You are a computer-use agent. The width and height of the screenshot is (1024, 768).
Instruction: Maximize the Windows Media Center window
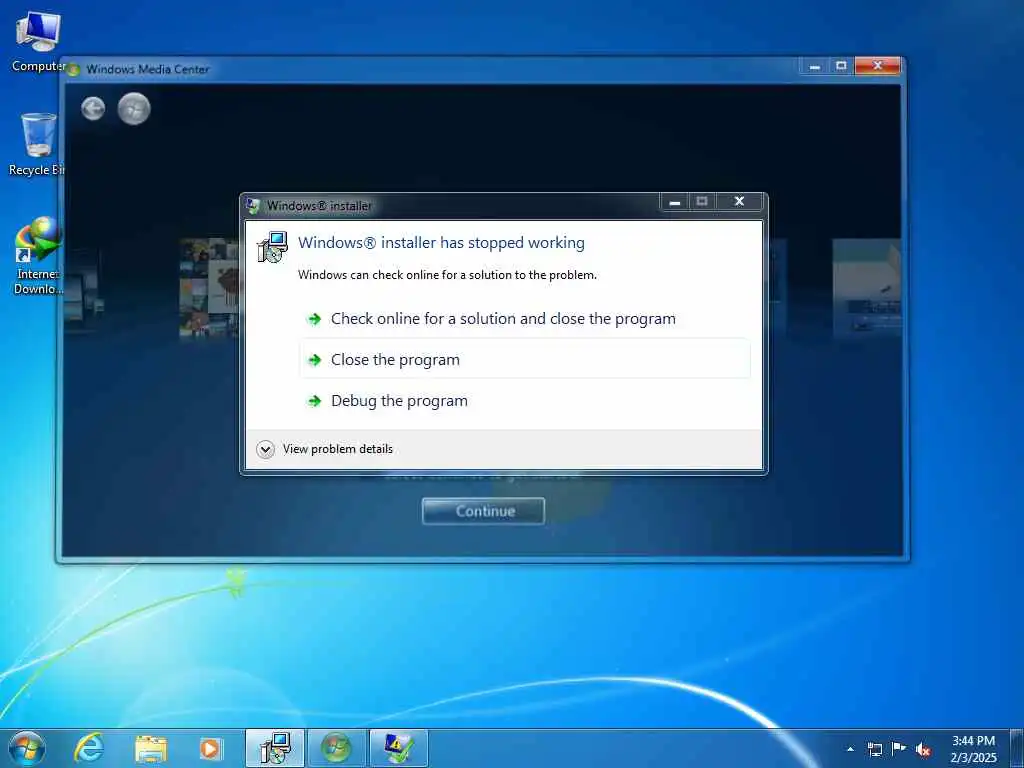coord(841,66)
